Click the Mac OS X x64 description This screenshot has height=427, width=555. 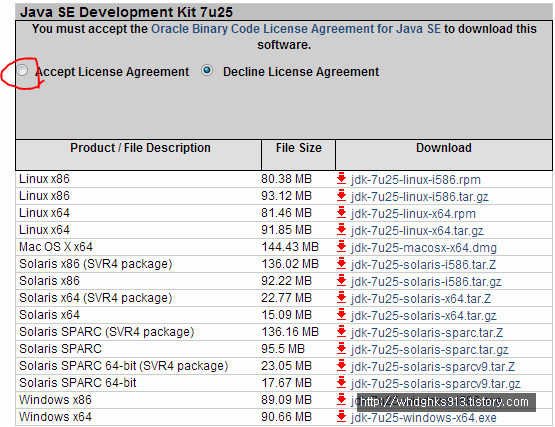[x=56, y=246]
